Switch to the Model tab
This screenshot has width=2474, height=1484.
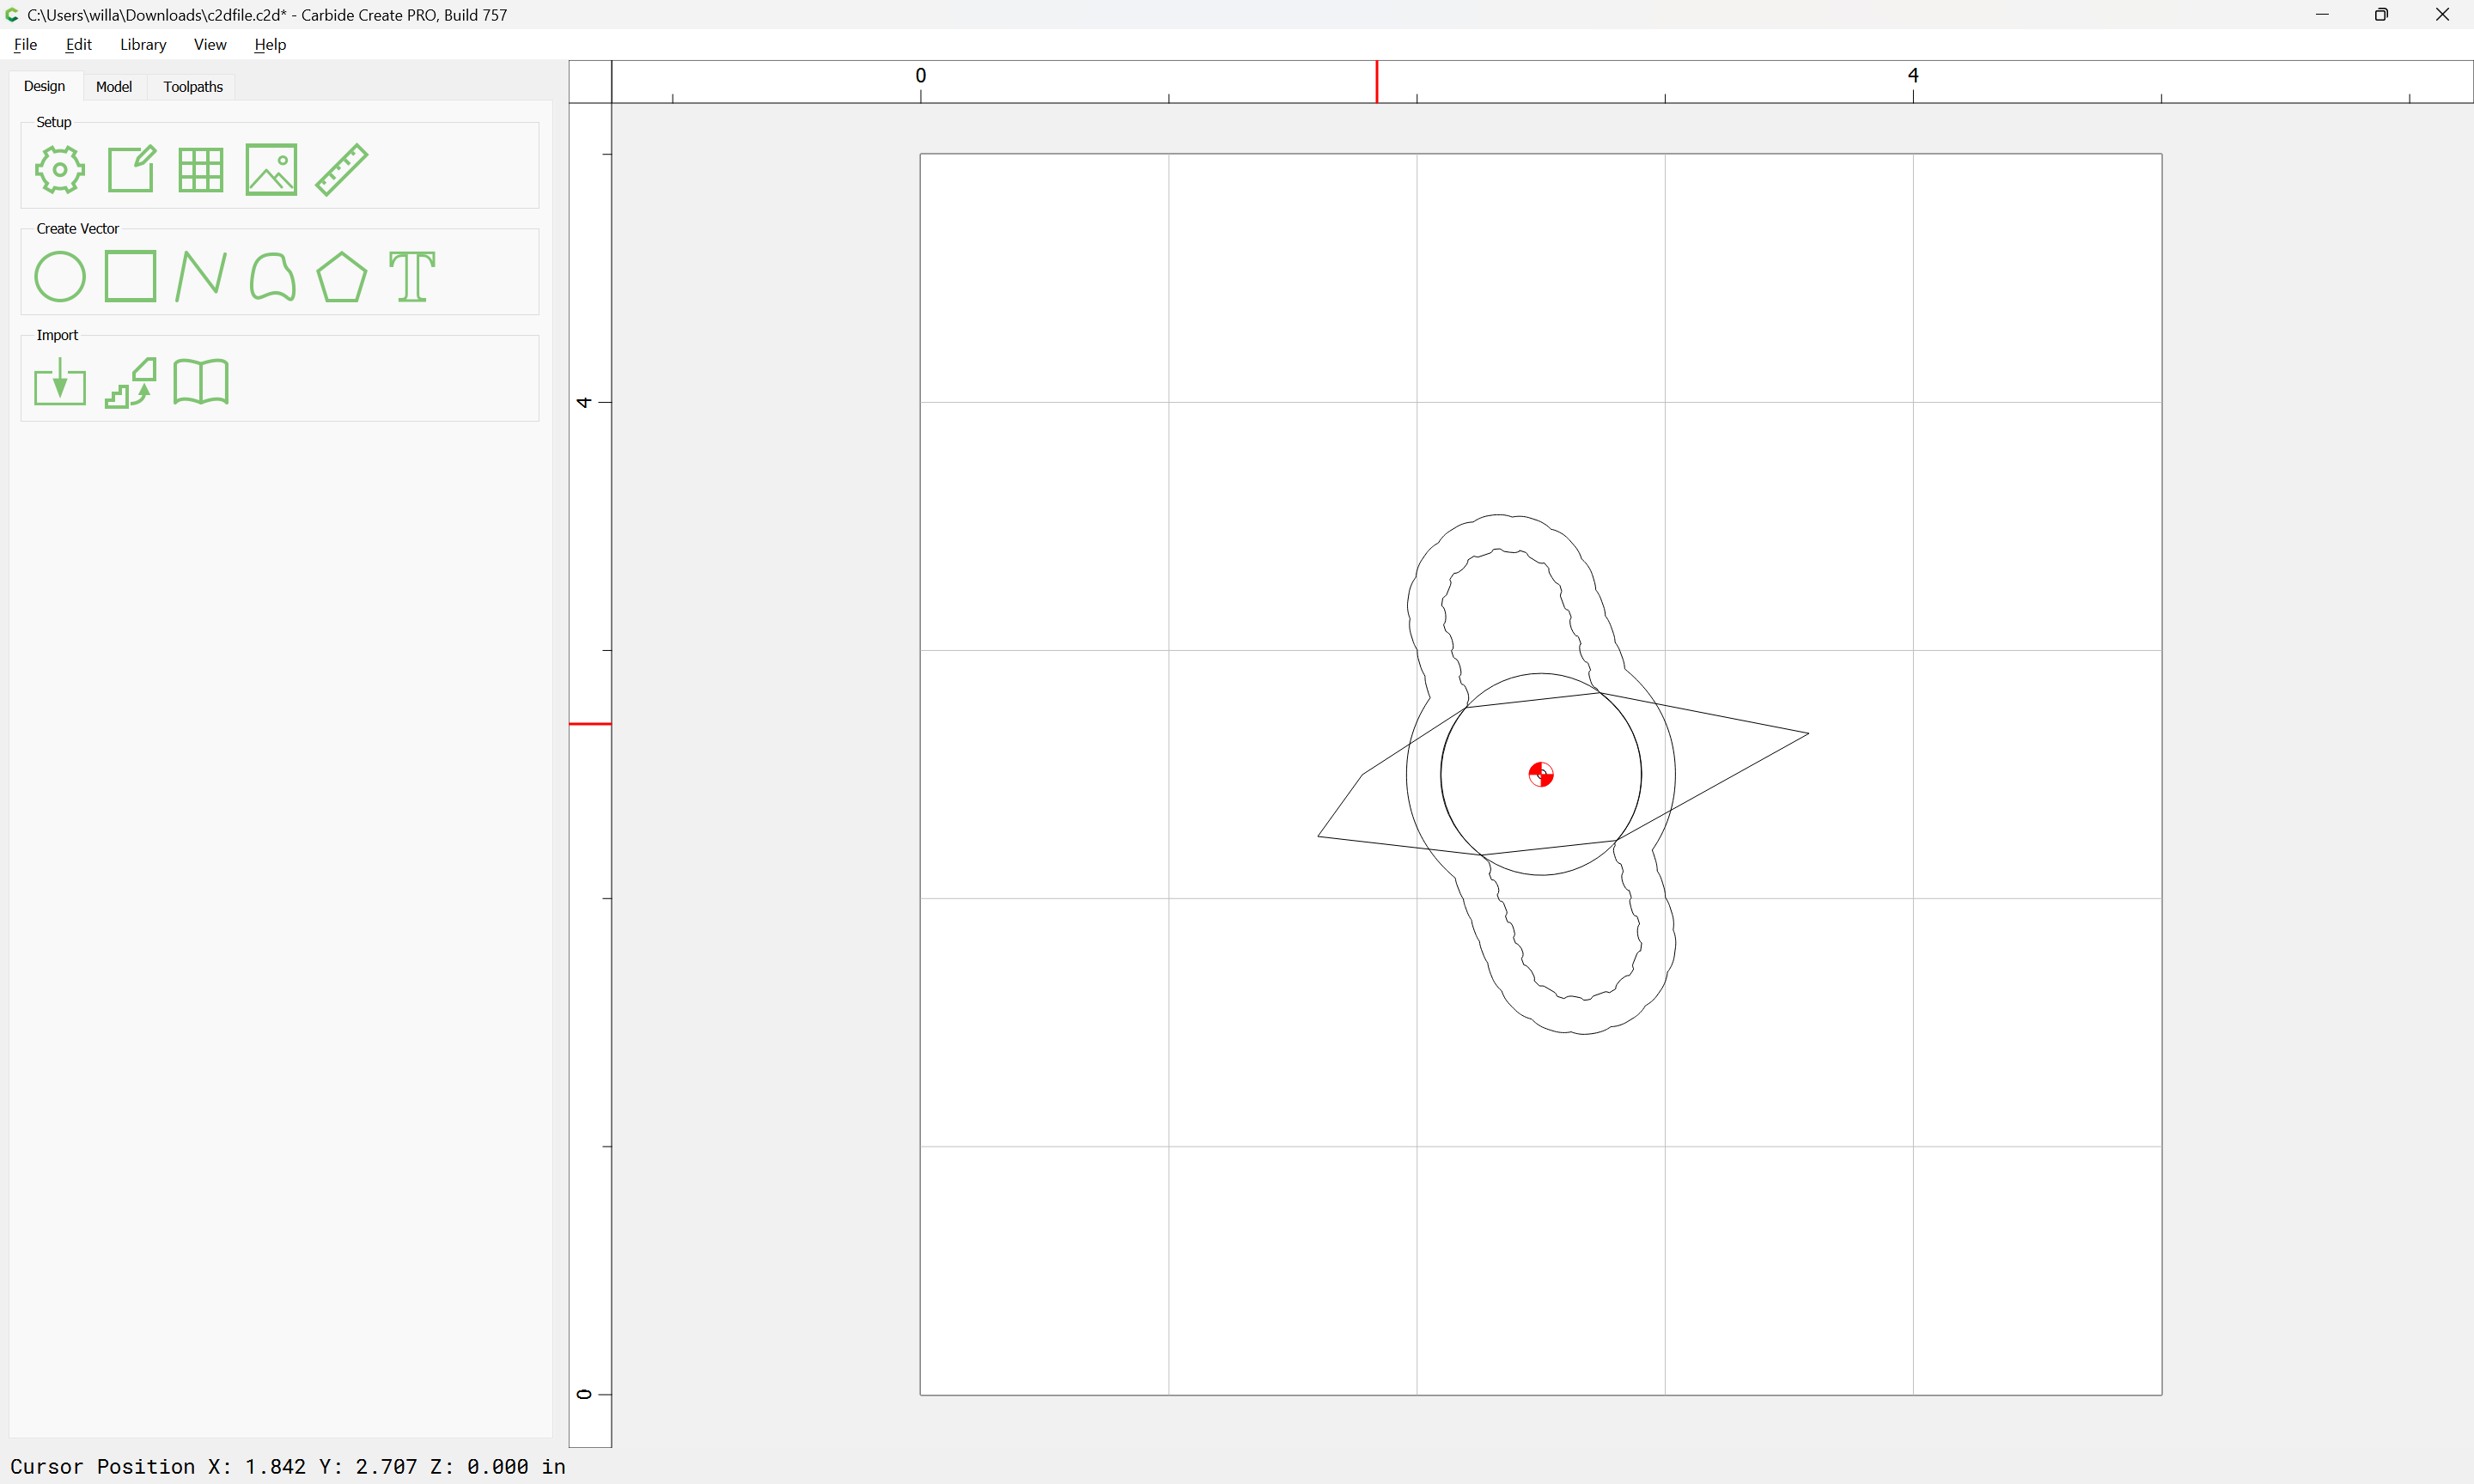click(114, 87)
